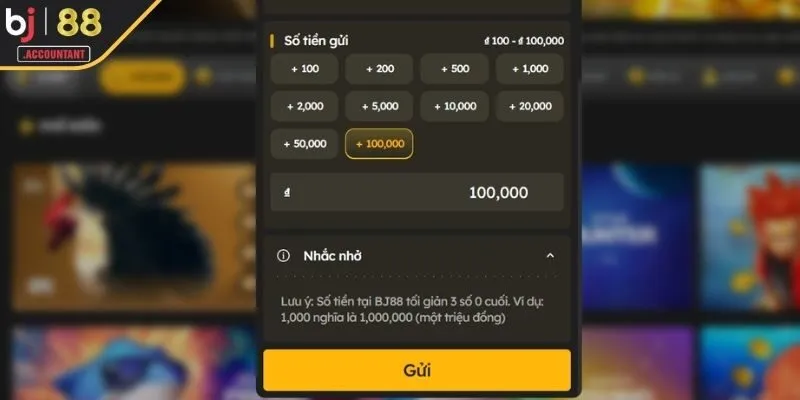
Task: Click the BJ88 logo
Action: point(53,23)
